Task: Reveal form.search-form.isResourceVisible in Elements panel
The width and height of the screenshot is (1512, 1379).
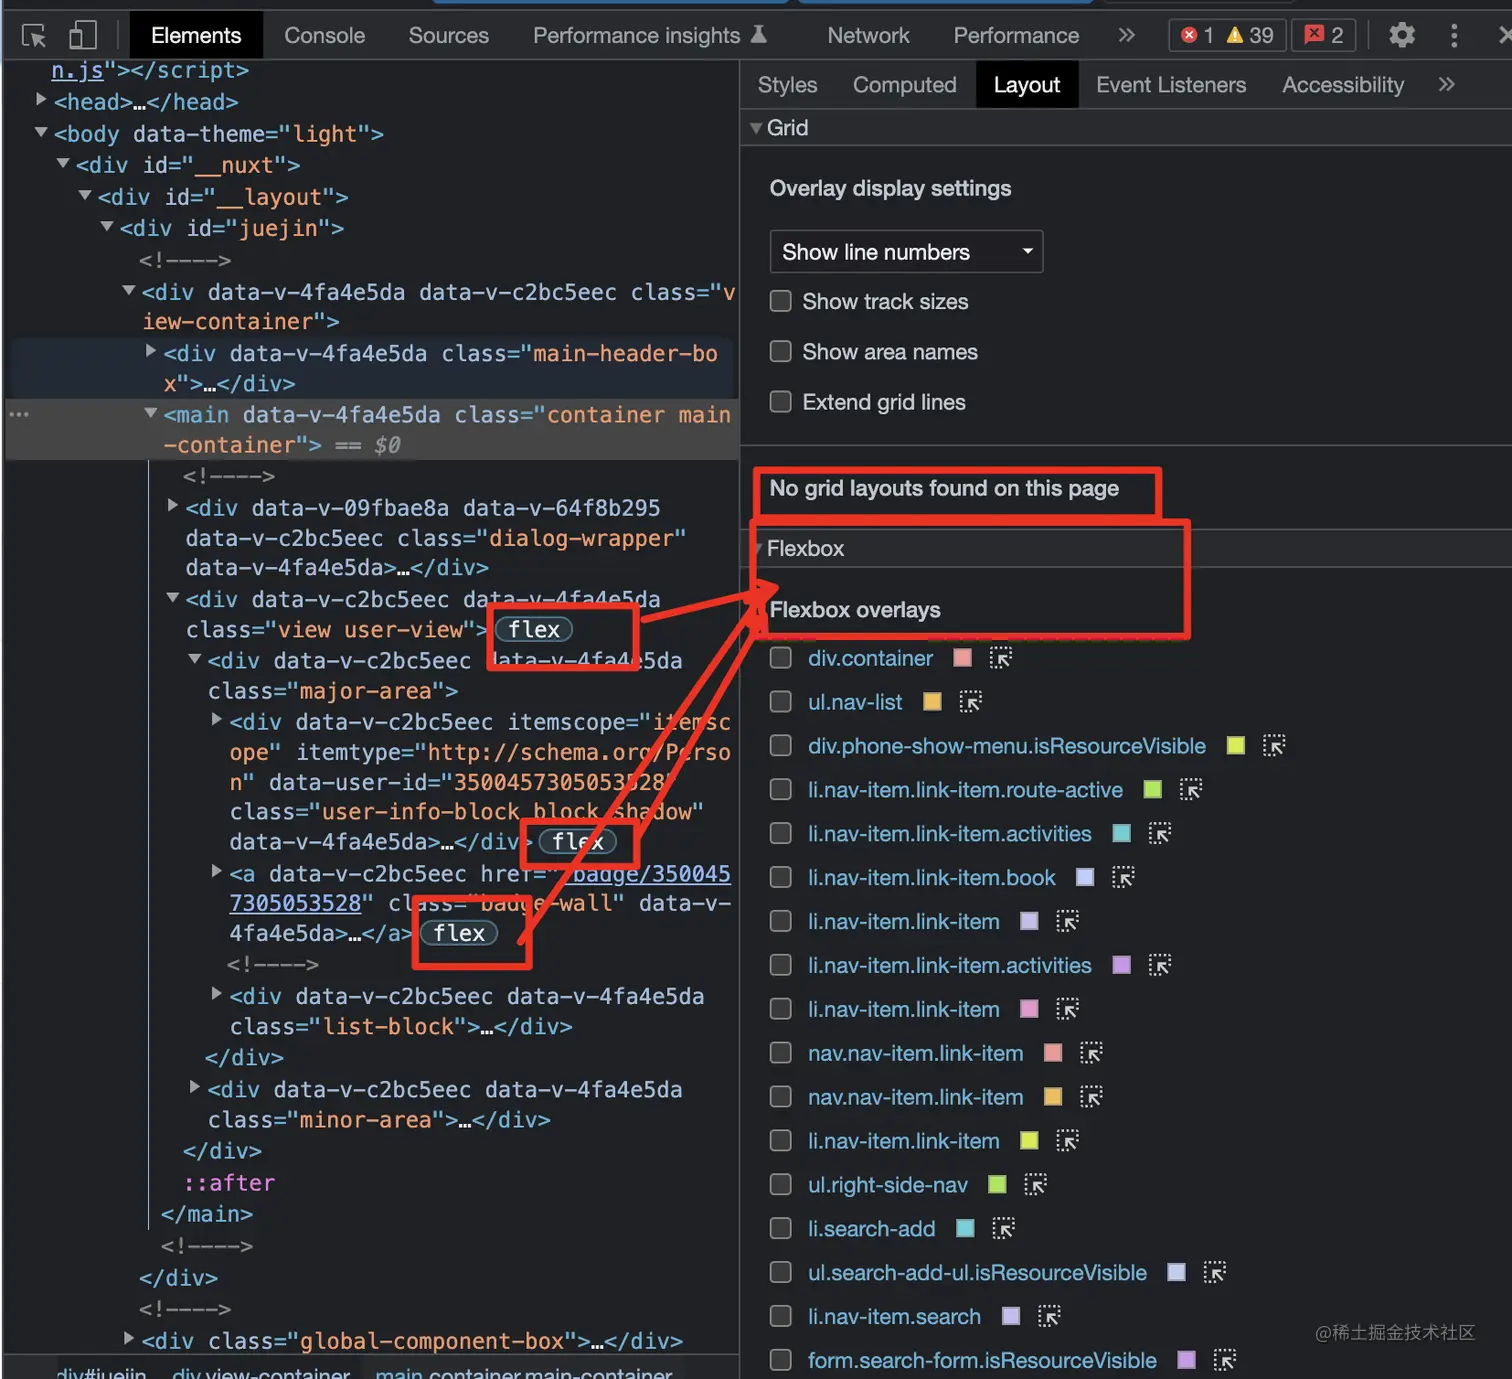Action: (1224, 1361)
